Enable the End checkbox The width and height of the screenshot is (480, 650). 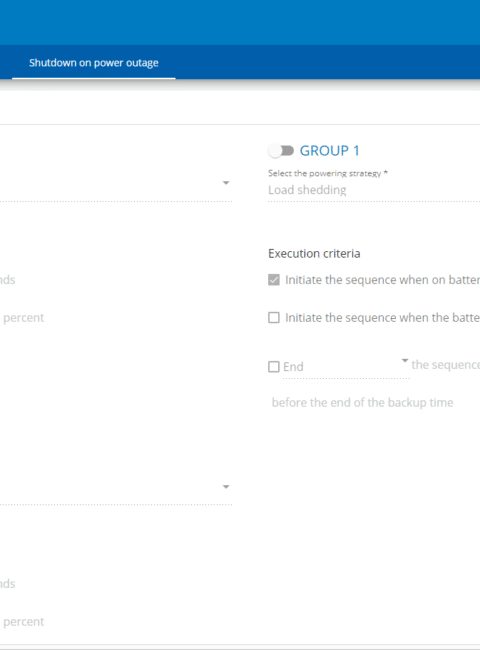[x=274, y=367]
